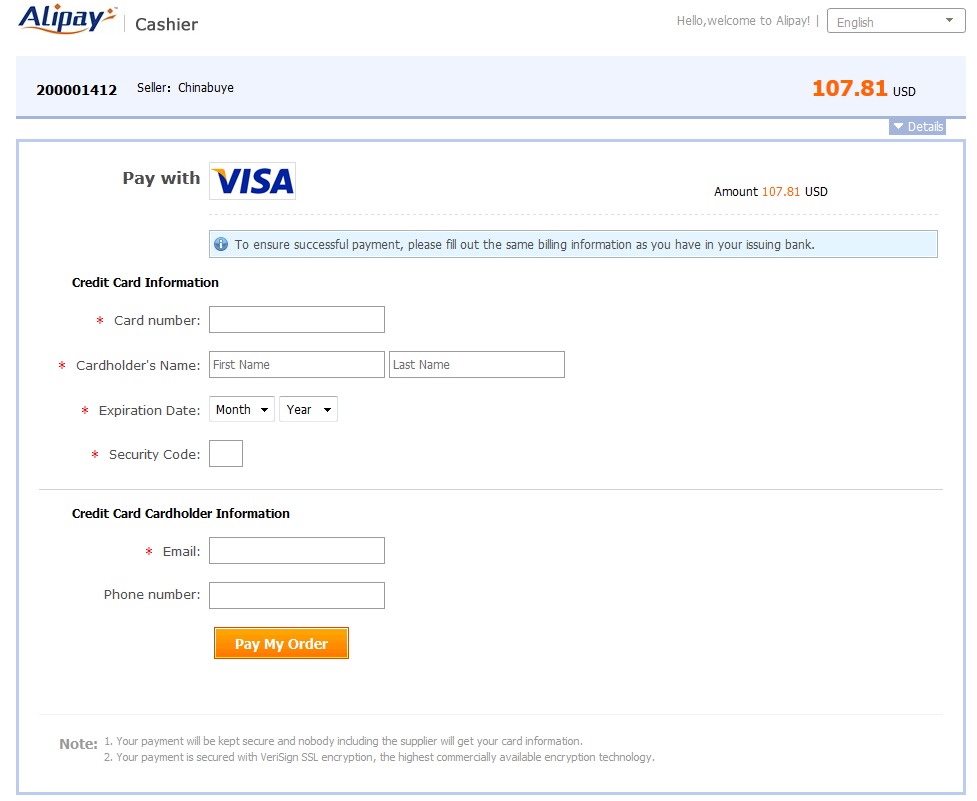Screen dimensions: 977x801
Task: Click the VISA card logo
Action: (x=252, y=181)
